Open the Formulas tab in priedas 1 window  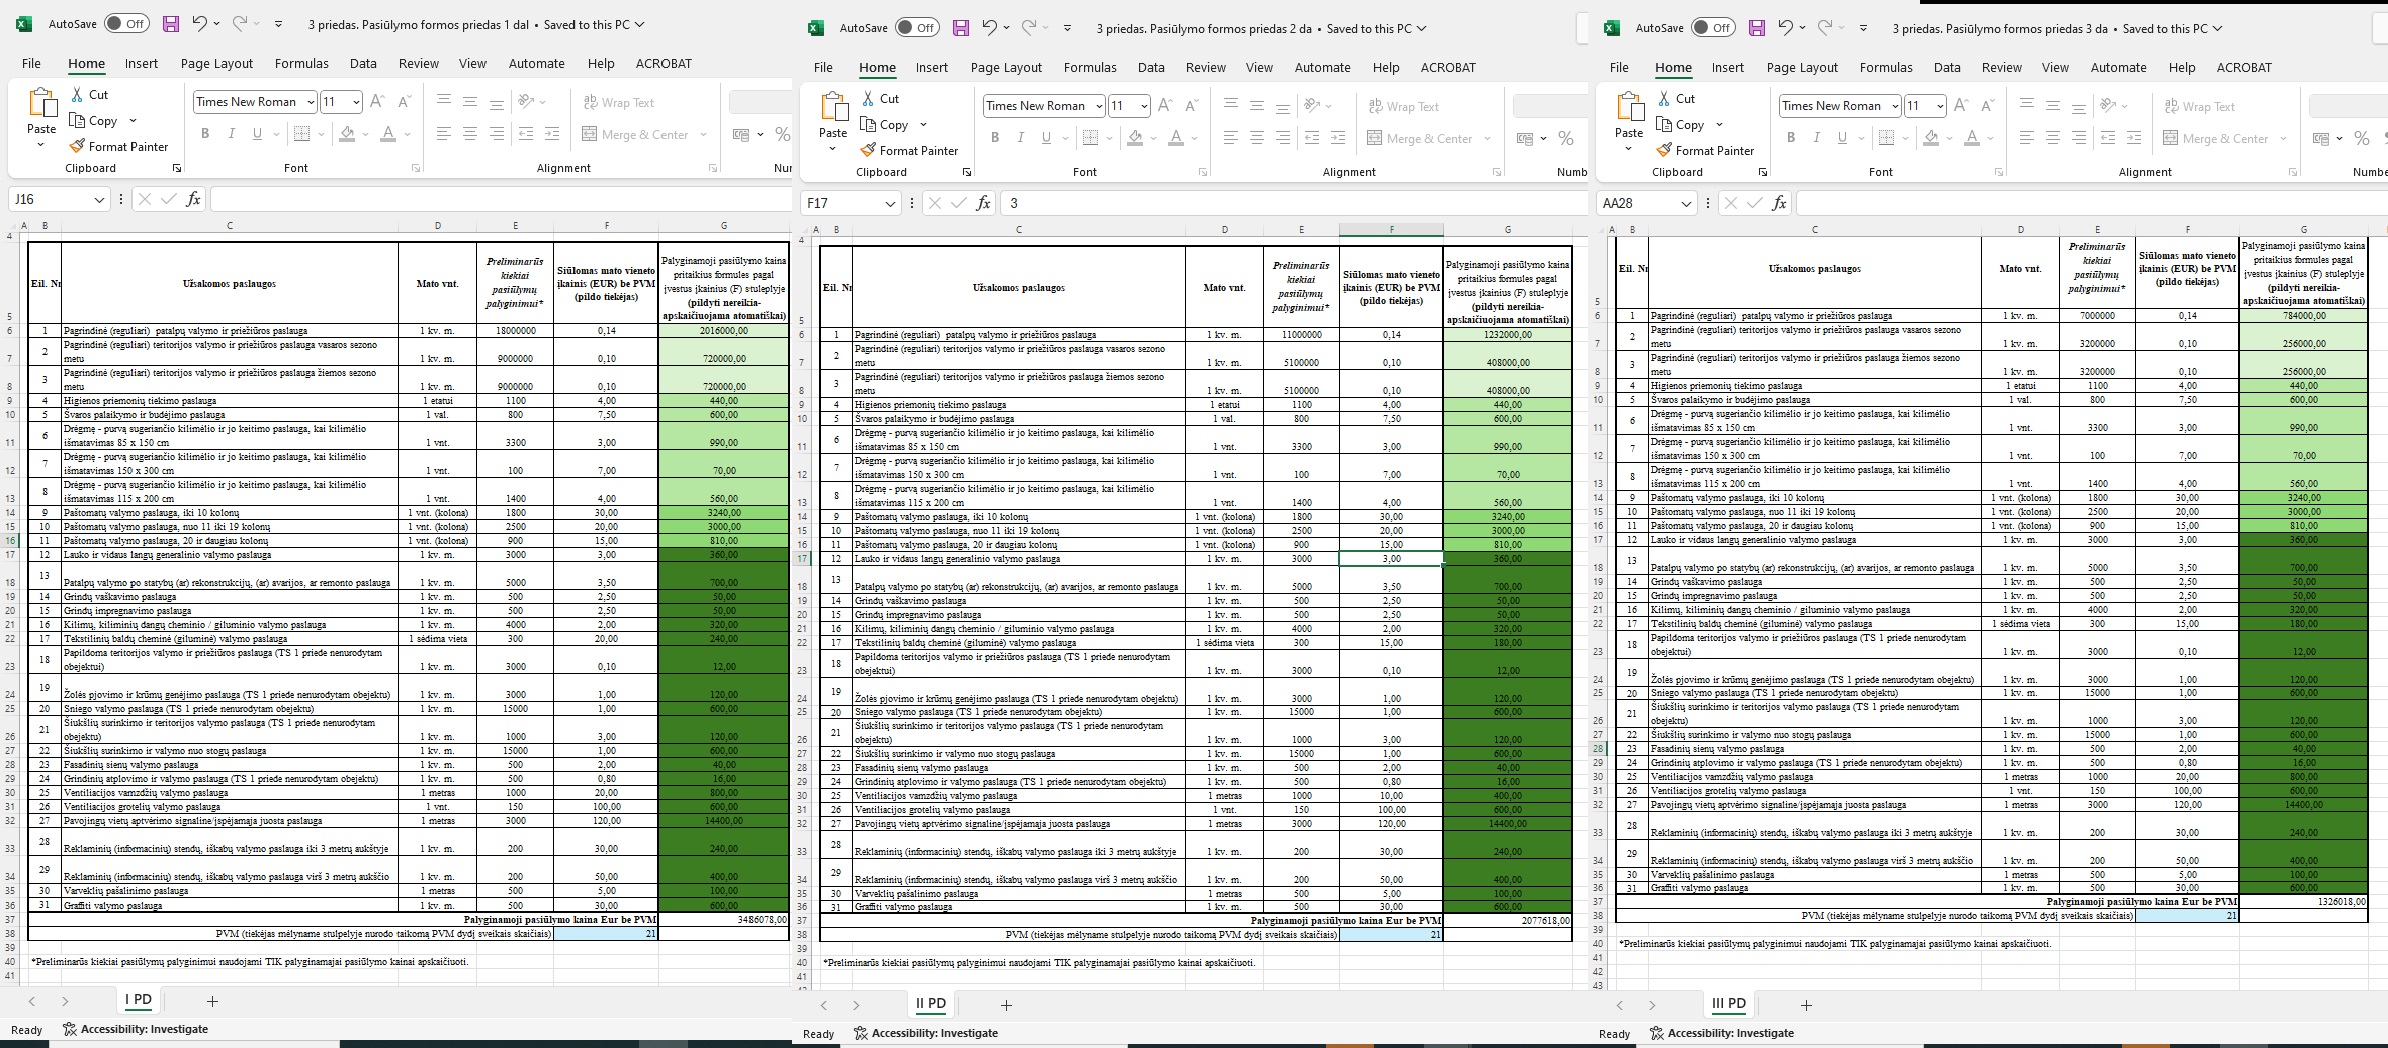pyautogui.click(x=301, y=63)
